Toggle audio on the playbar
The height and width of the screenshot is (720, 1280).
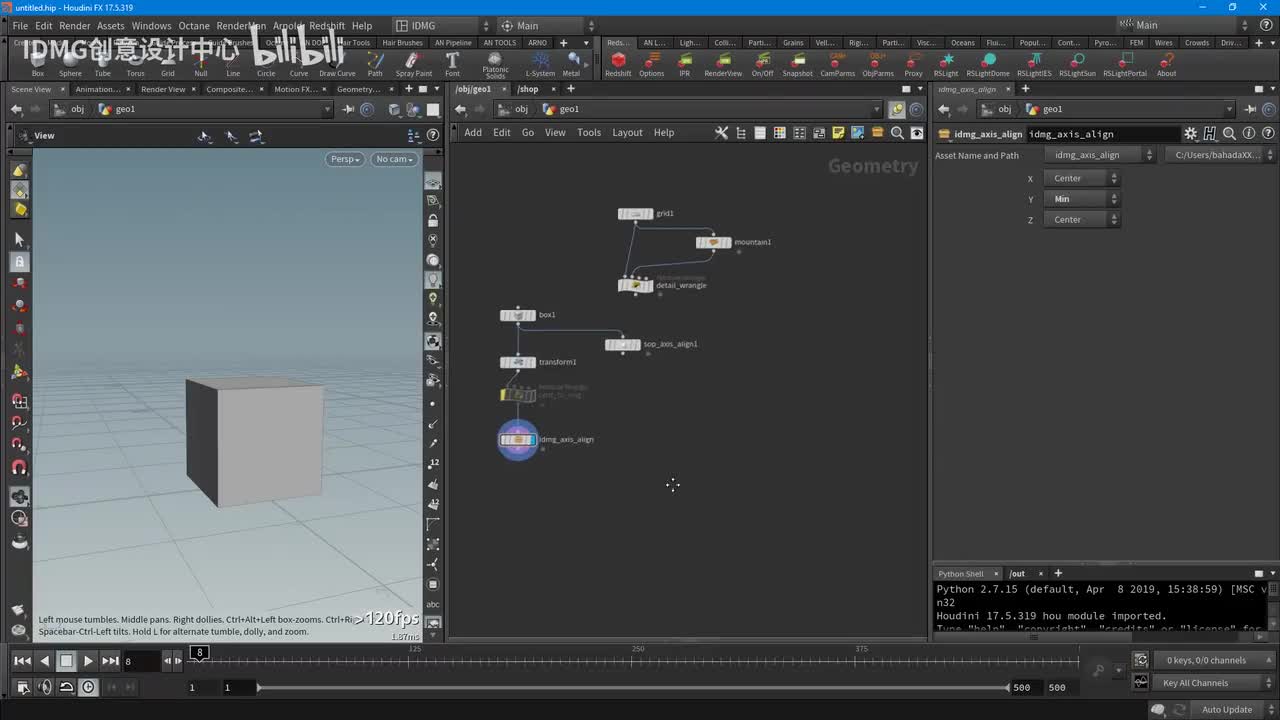tap(44, 687)
